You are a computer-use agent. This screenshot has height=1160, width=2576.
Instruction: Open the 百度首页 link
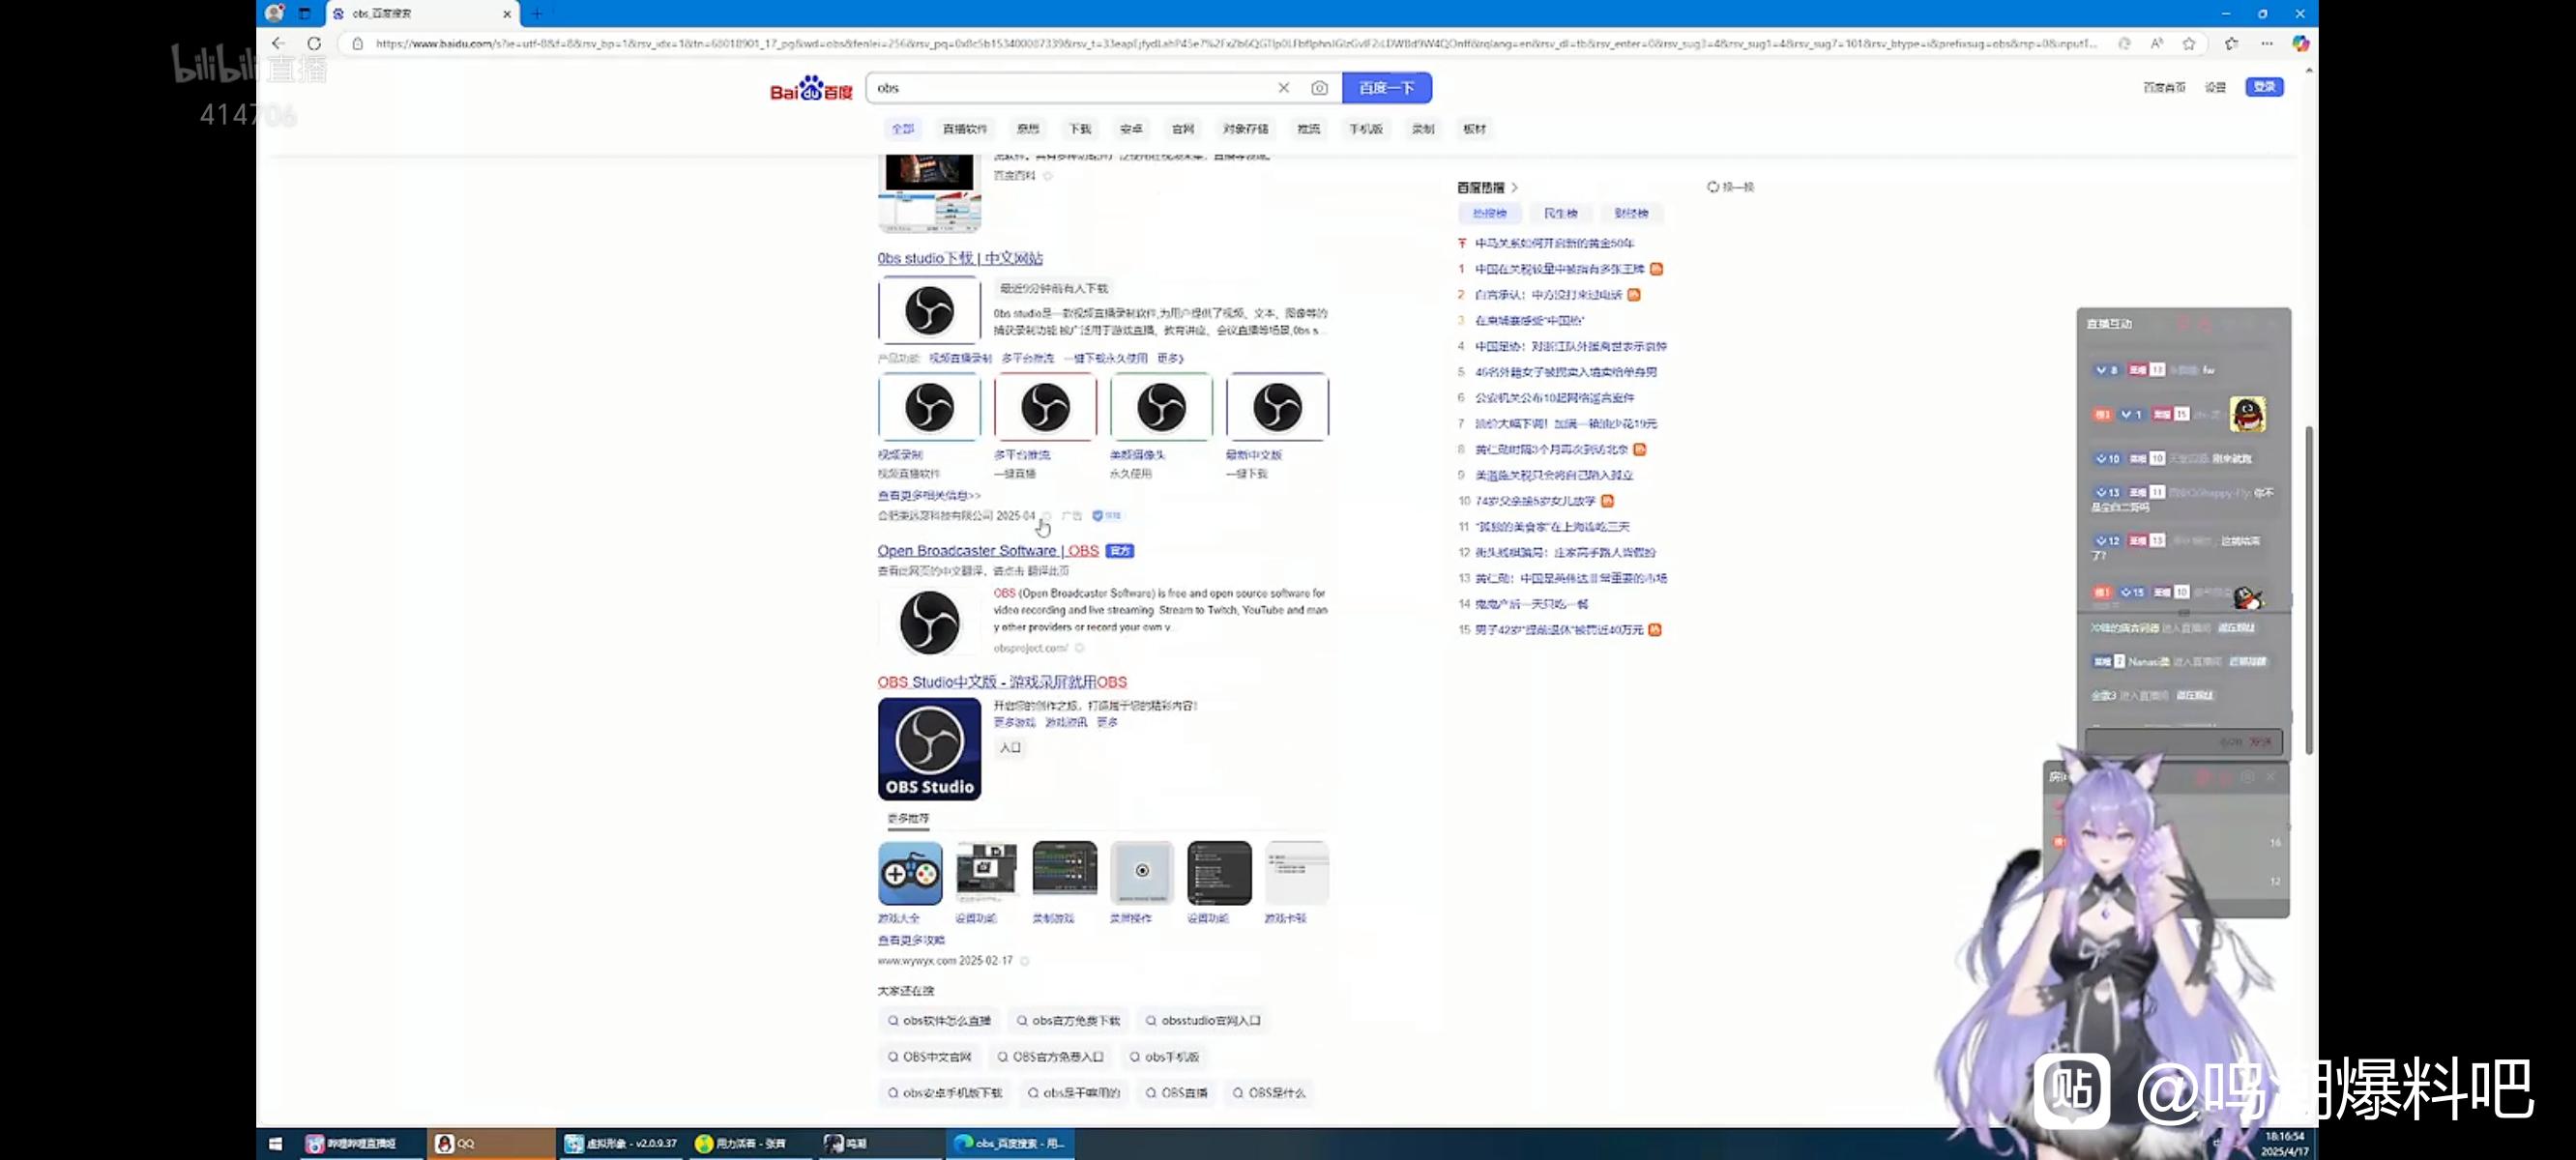[2164, 88]
